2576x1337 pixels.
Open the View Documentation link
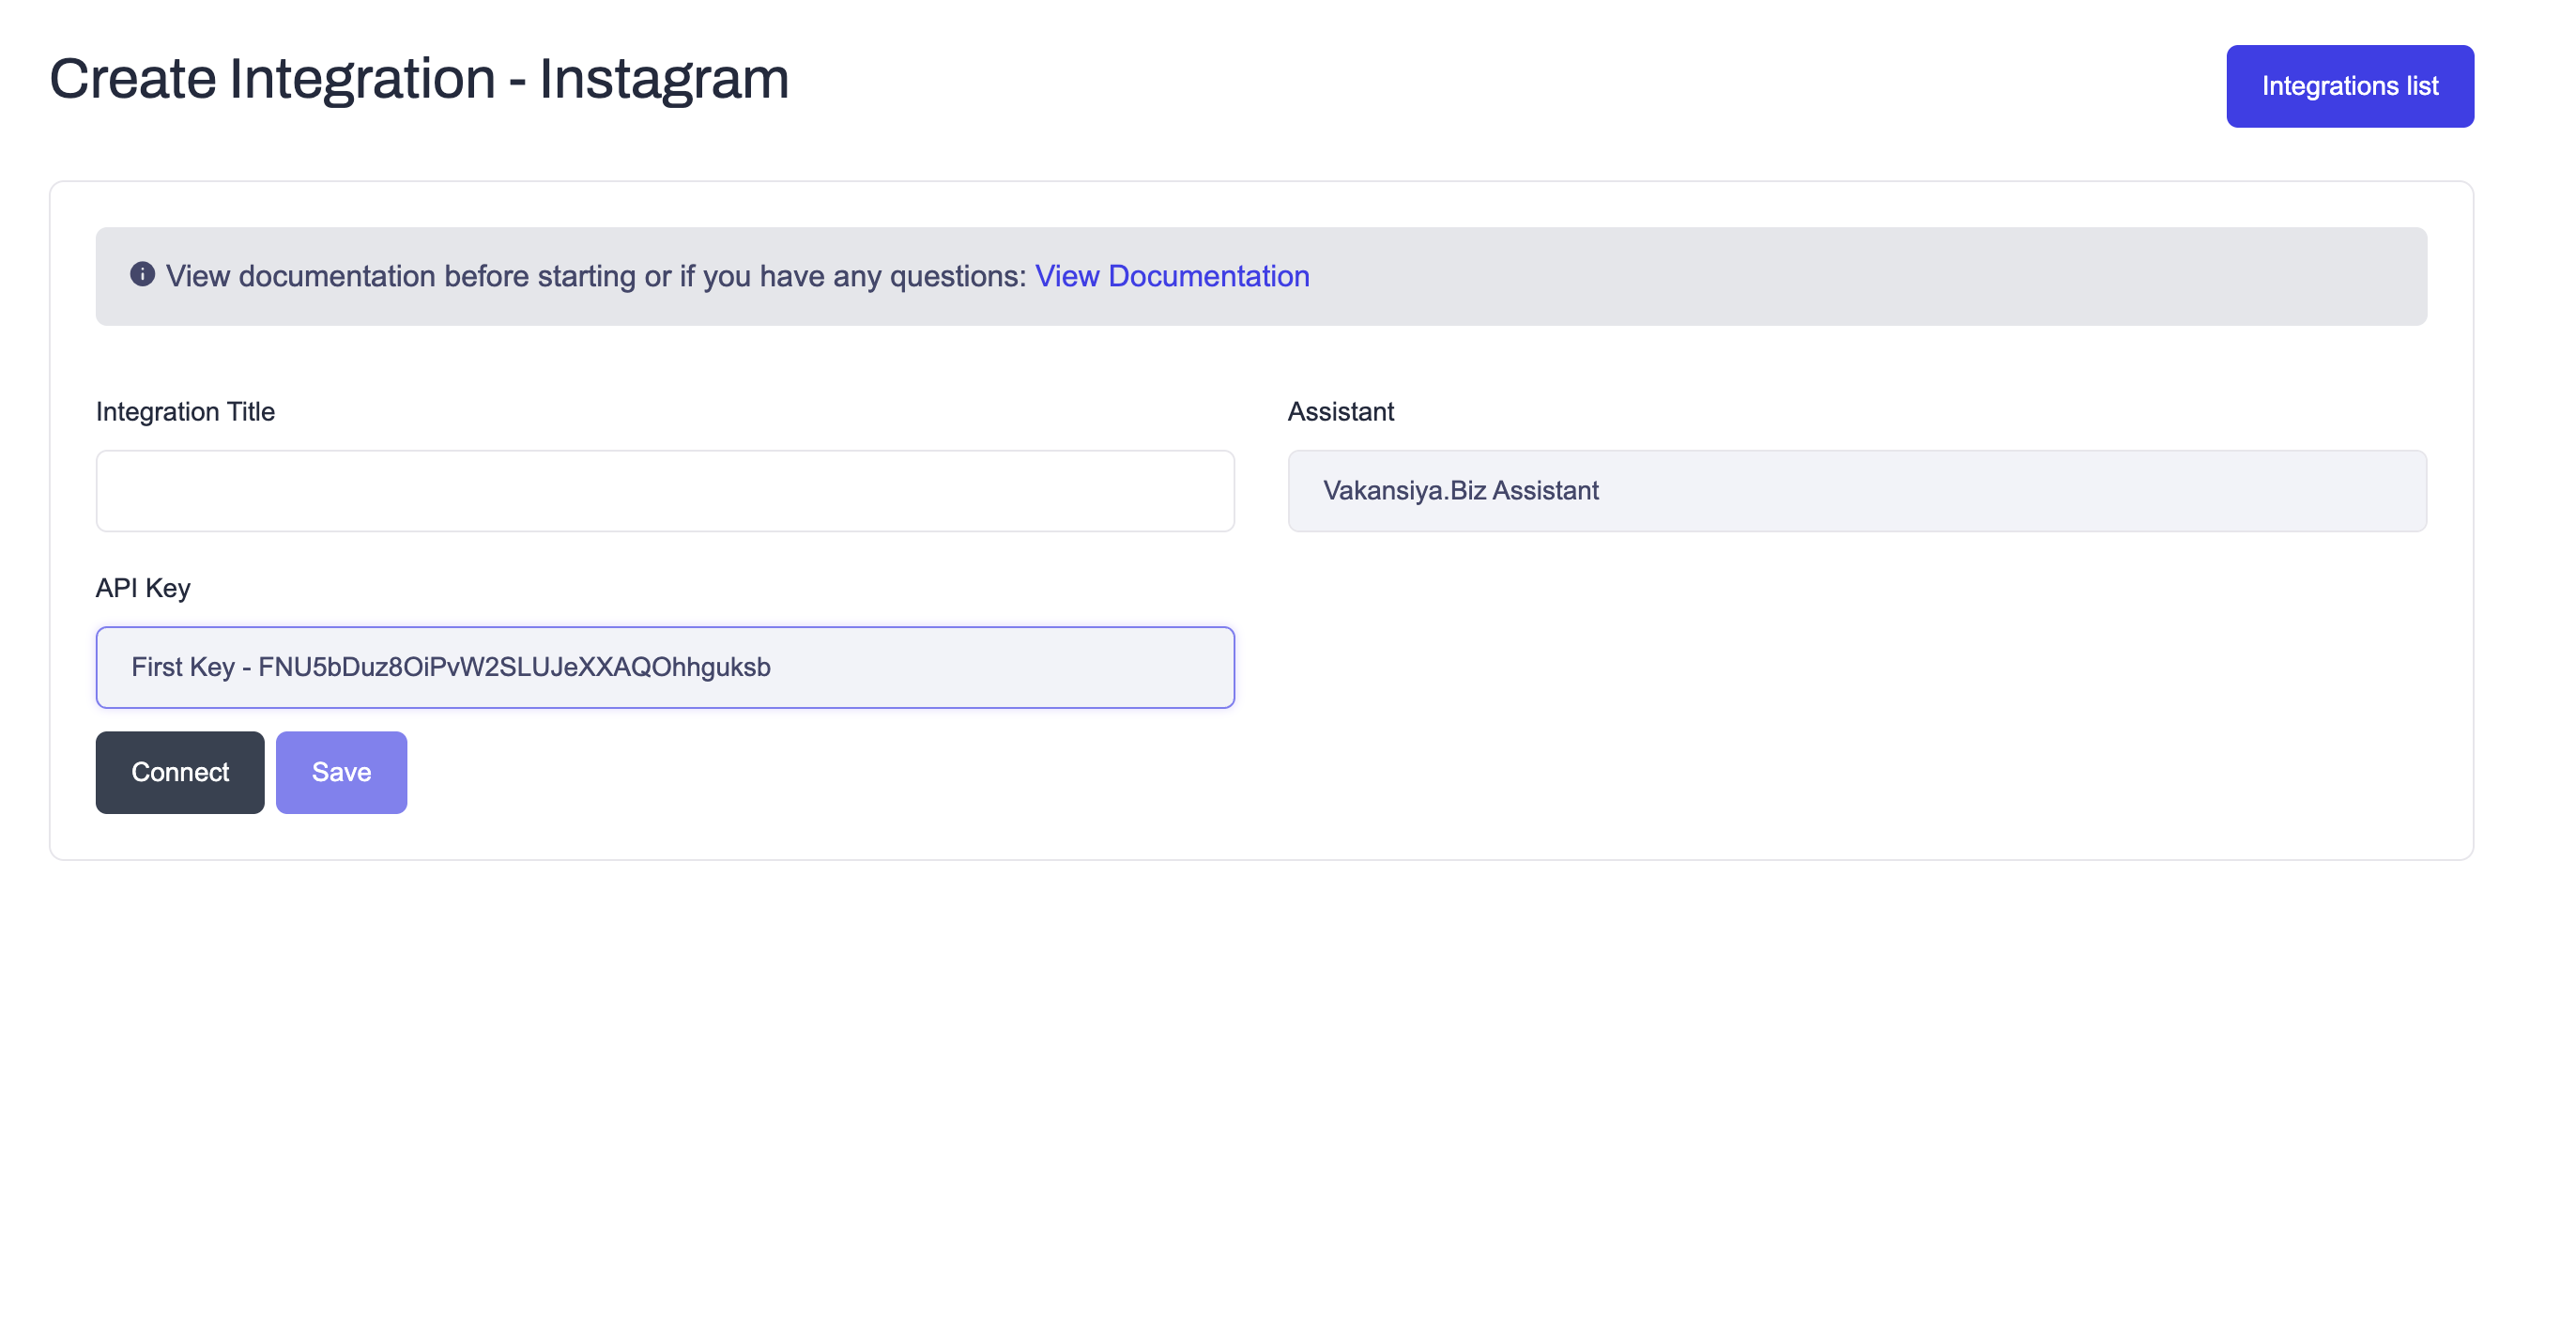pos(1171,276)
